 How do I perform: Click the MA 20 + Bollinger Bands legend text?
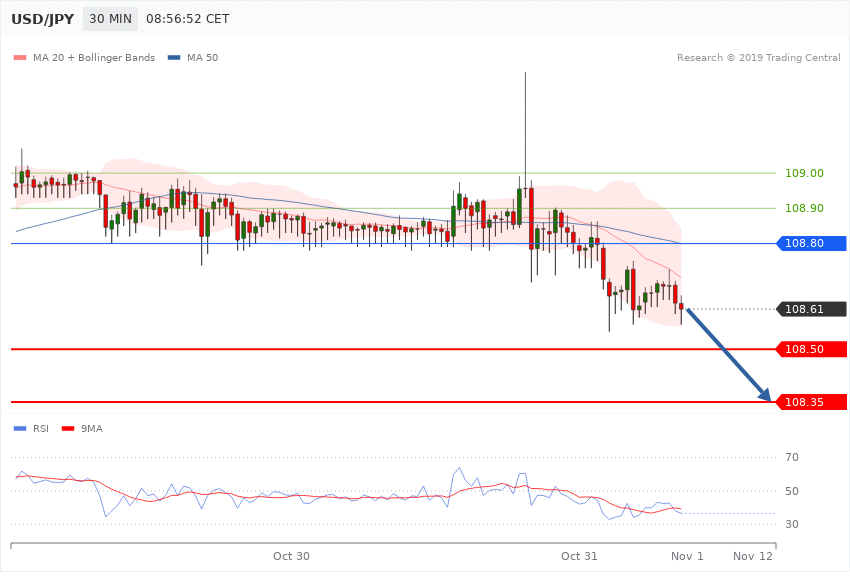pyautogui.click(x=94, y=57)
